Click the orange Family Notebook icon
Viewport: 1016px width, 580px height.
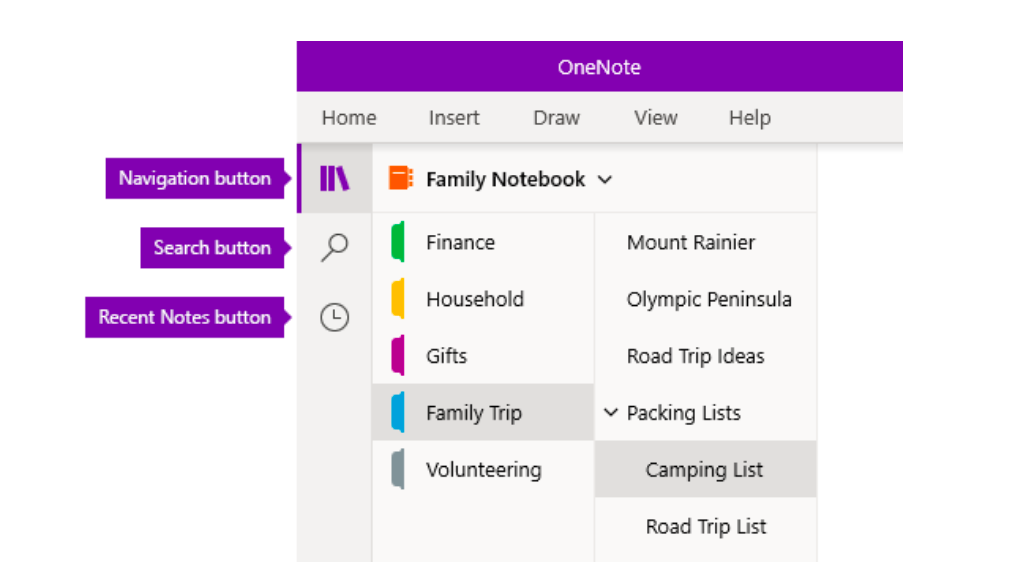coord(400,178)
